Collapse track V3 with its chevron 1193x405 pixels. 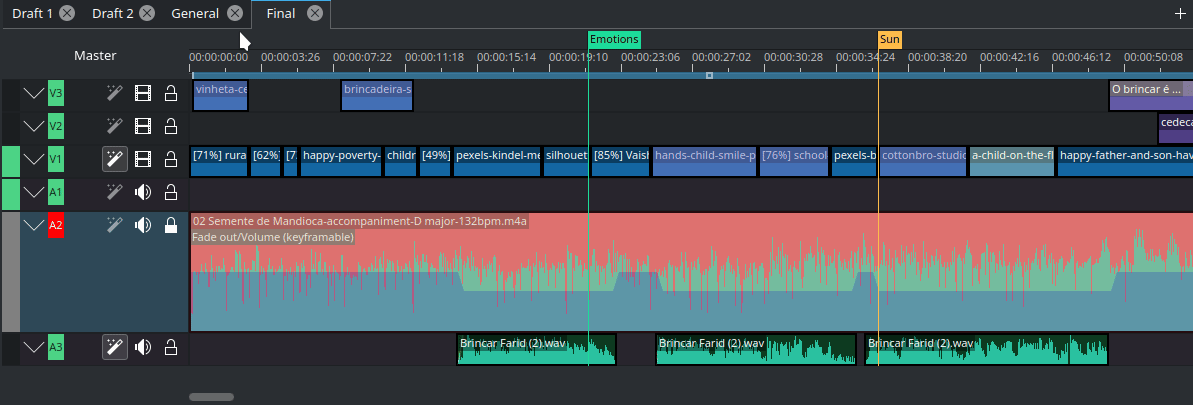[34, 94]
